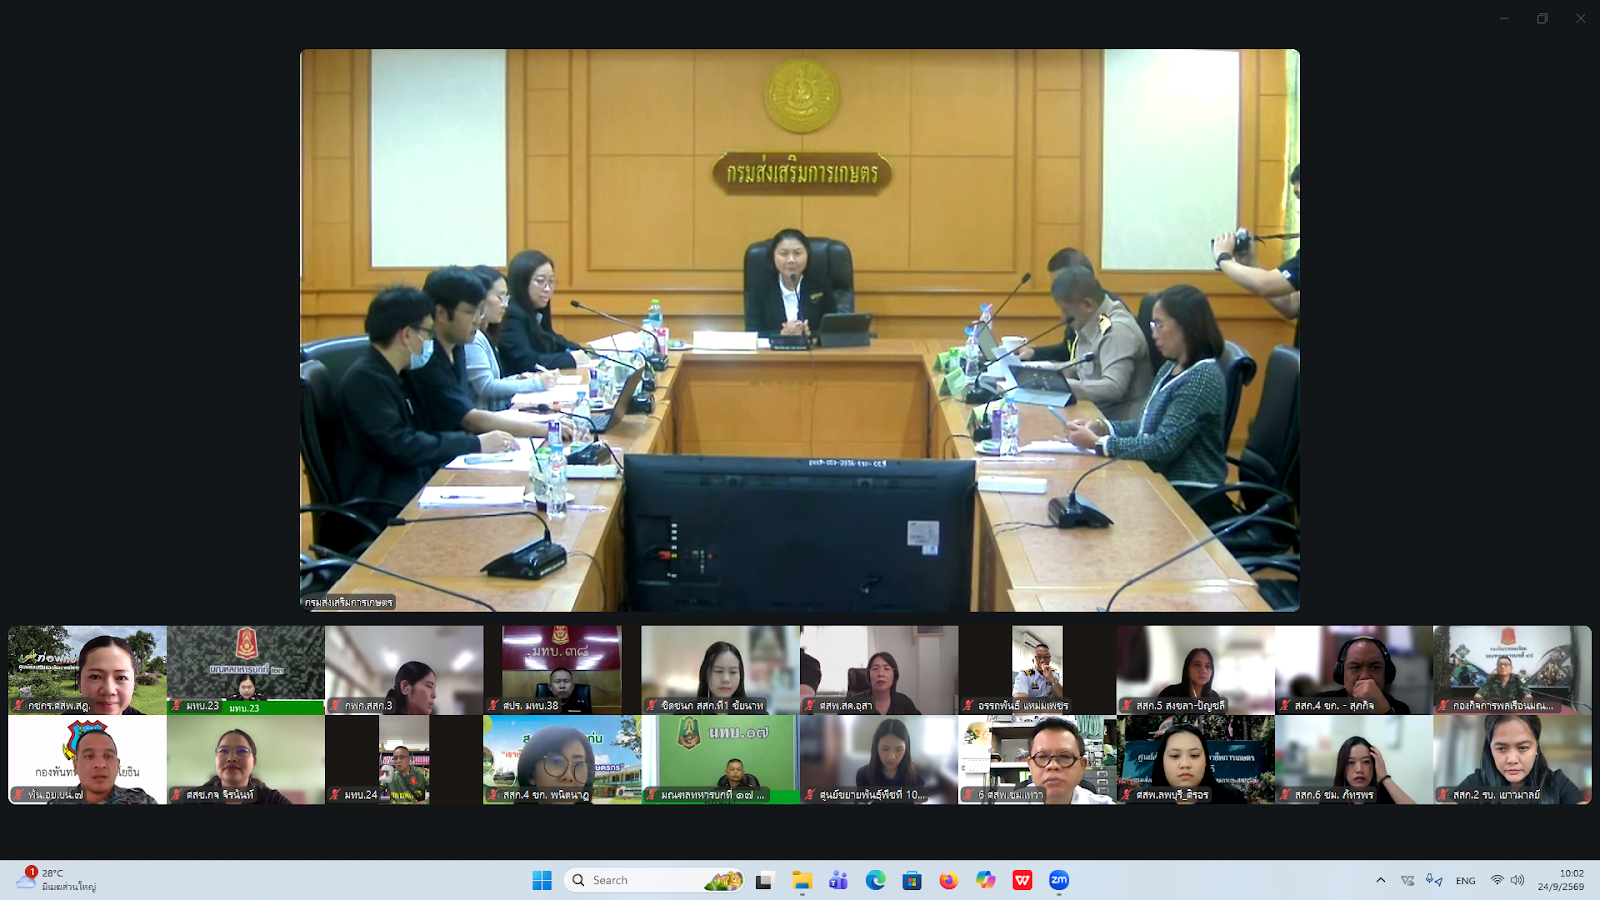
Task: Select participant tile ศูนย์ขยายพันธุ์พืชที่ 10...
Action: 879,759
